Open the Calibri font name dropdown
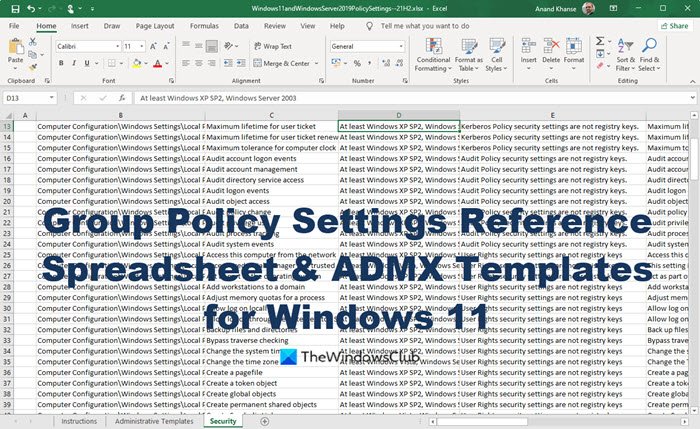The image size is (700, 429). pyautogui.click(x=117, y=46)
